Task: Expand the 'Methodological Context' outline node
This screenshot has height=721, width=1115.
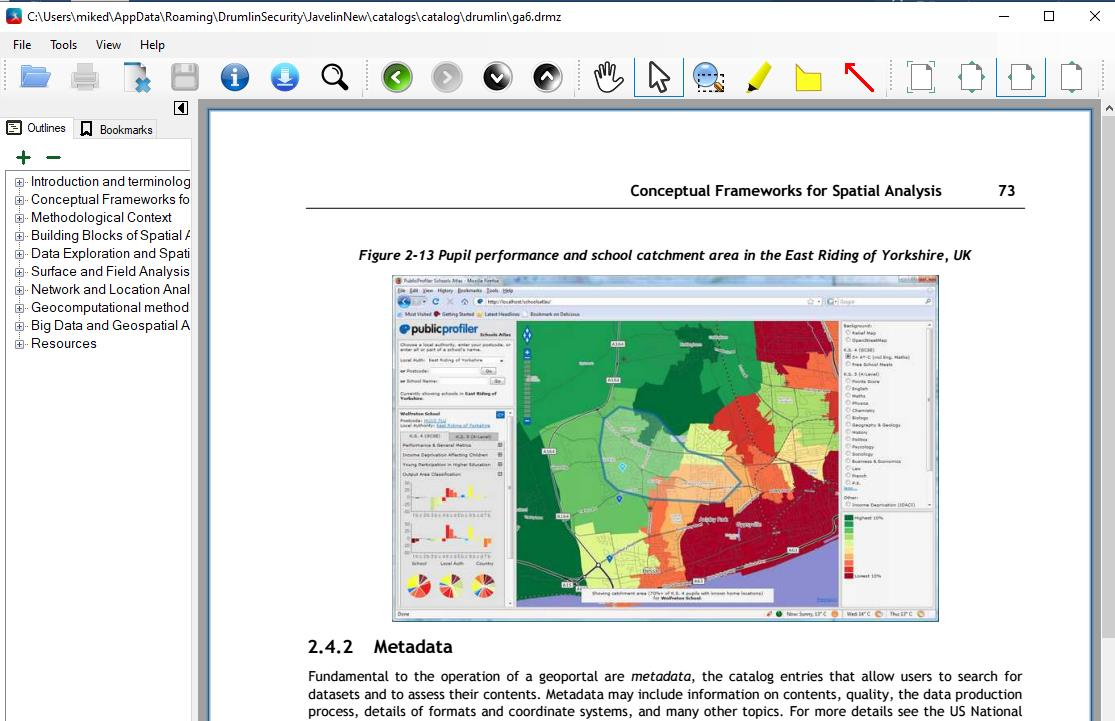Action: point(19,218)
